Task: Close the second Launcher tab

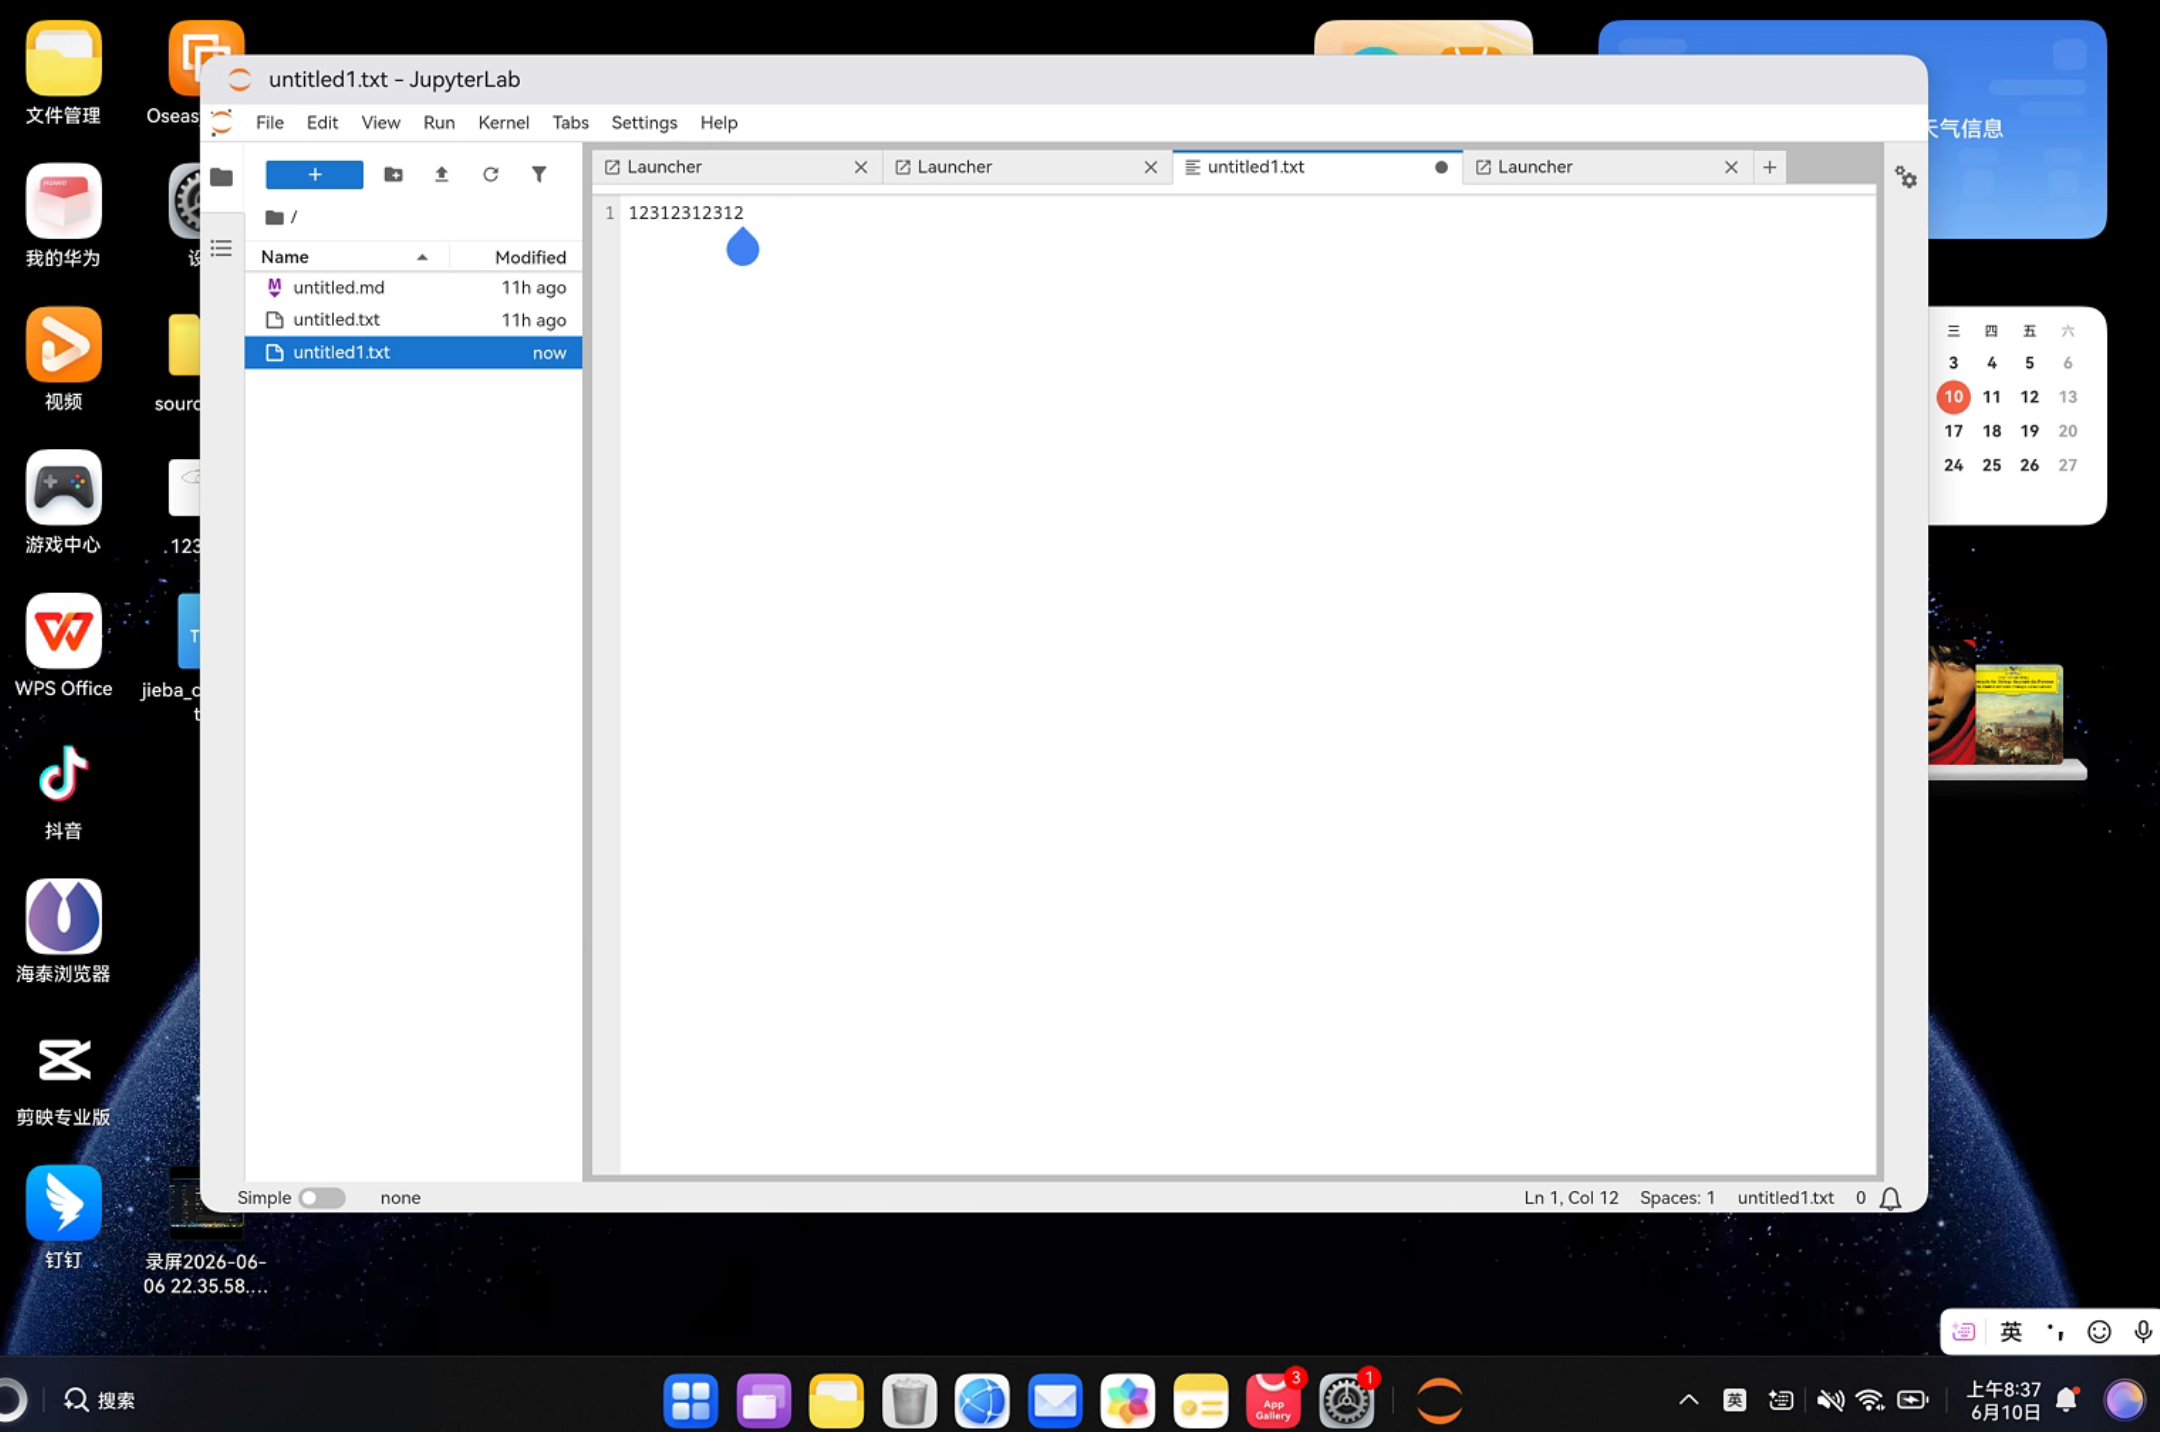Action: (x=1150, y=167)
